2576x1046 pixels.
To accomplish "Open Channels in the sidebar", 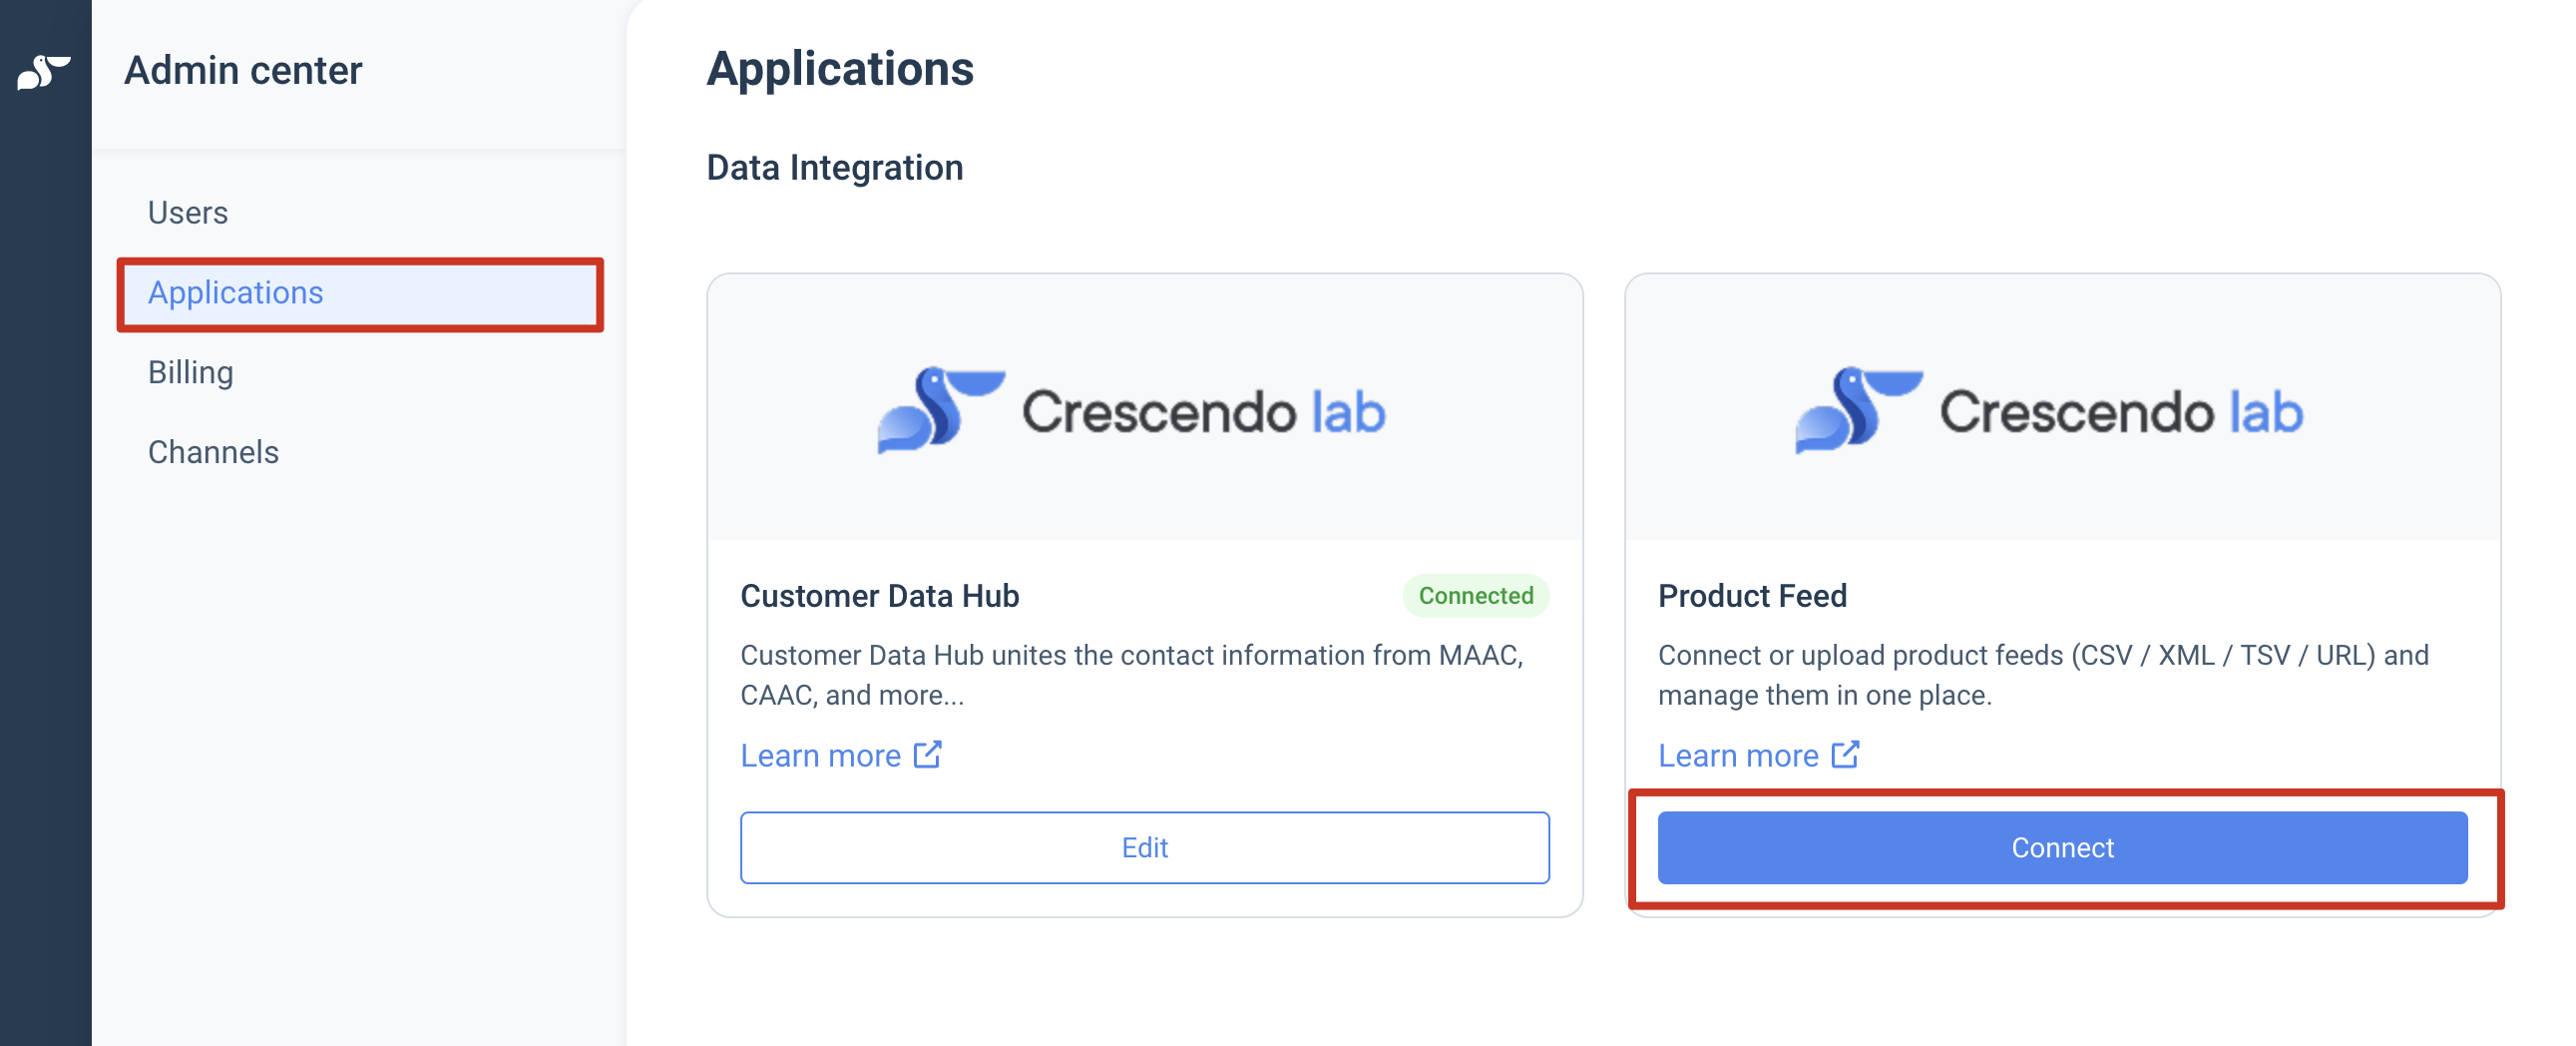I will click(x=213, y=452).
